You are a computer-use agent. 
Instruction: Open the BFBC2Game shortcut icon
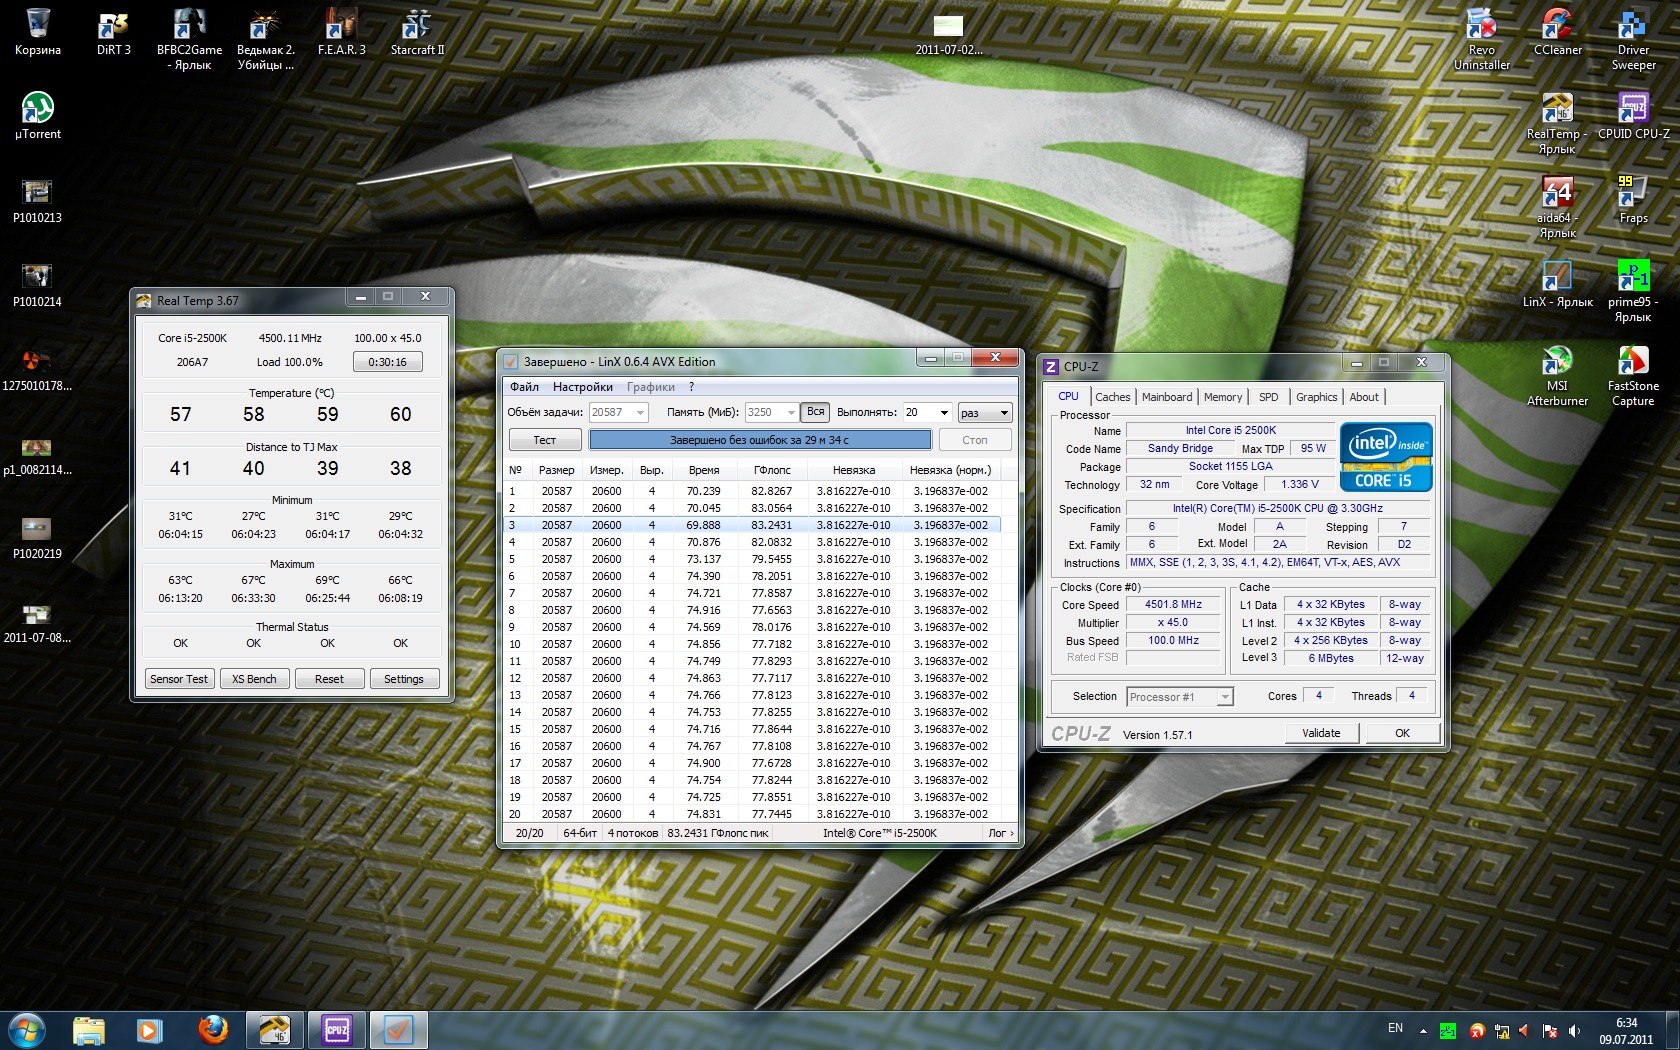pyautogui.click(x=190, y=38)
